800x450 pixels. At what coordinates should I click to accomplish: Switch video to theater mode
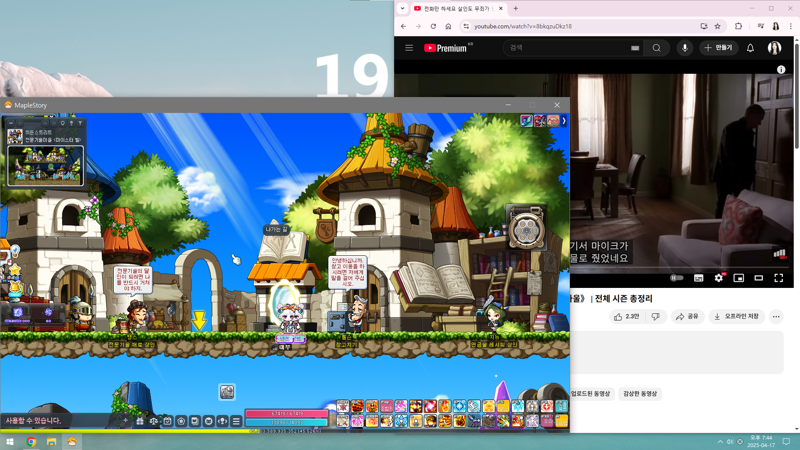tap(759, 278)
